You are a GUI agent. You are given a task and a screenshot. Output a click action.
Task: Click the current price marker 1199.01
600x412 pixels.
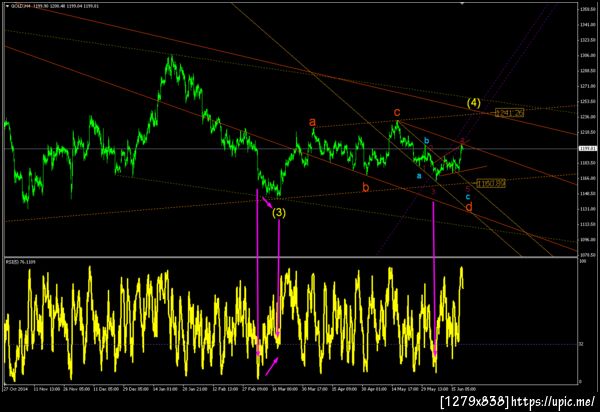(588, 148)
